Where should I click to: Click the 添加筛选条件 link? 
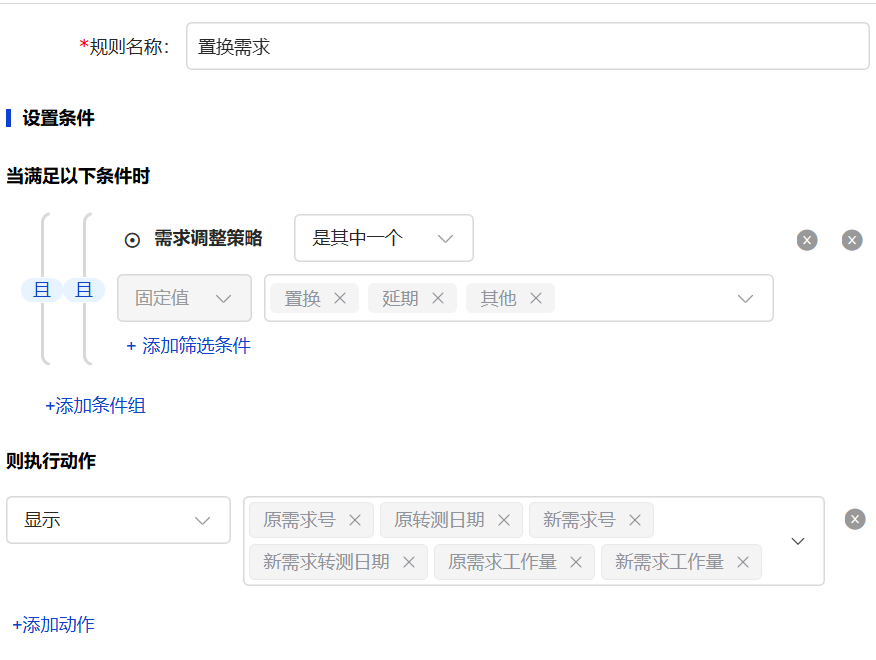point(189,346)
